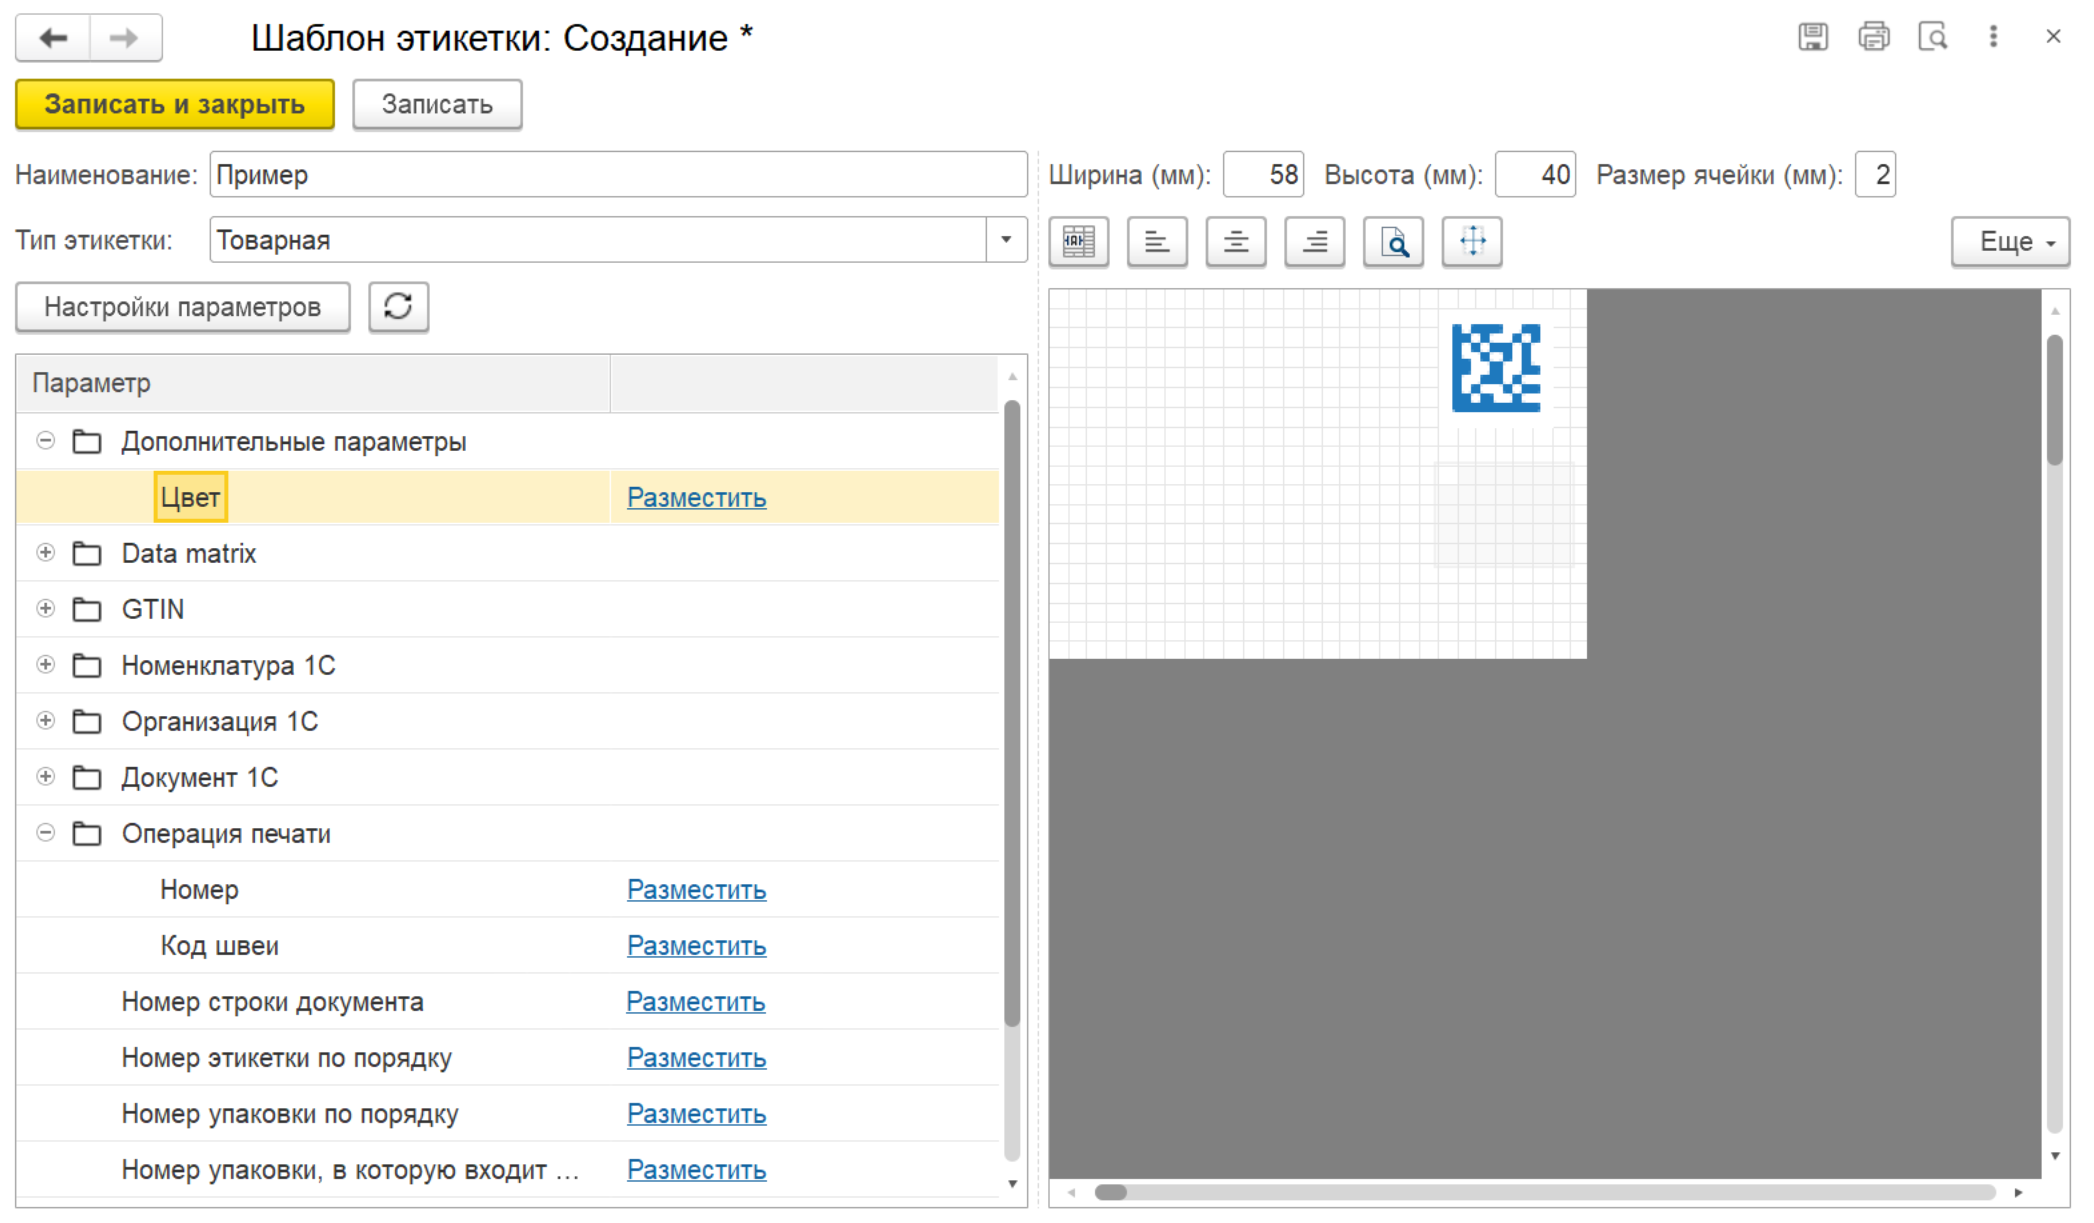Click the editor scroll down arrow

(2055, 1156)
